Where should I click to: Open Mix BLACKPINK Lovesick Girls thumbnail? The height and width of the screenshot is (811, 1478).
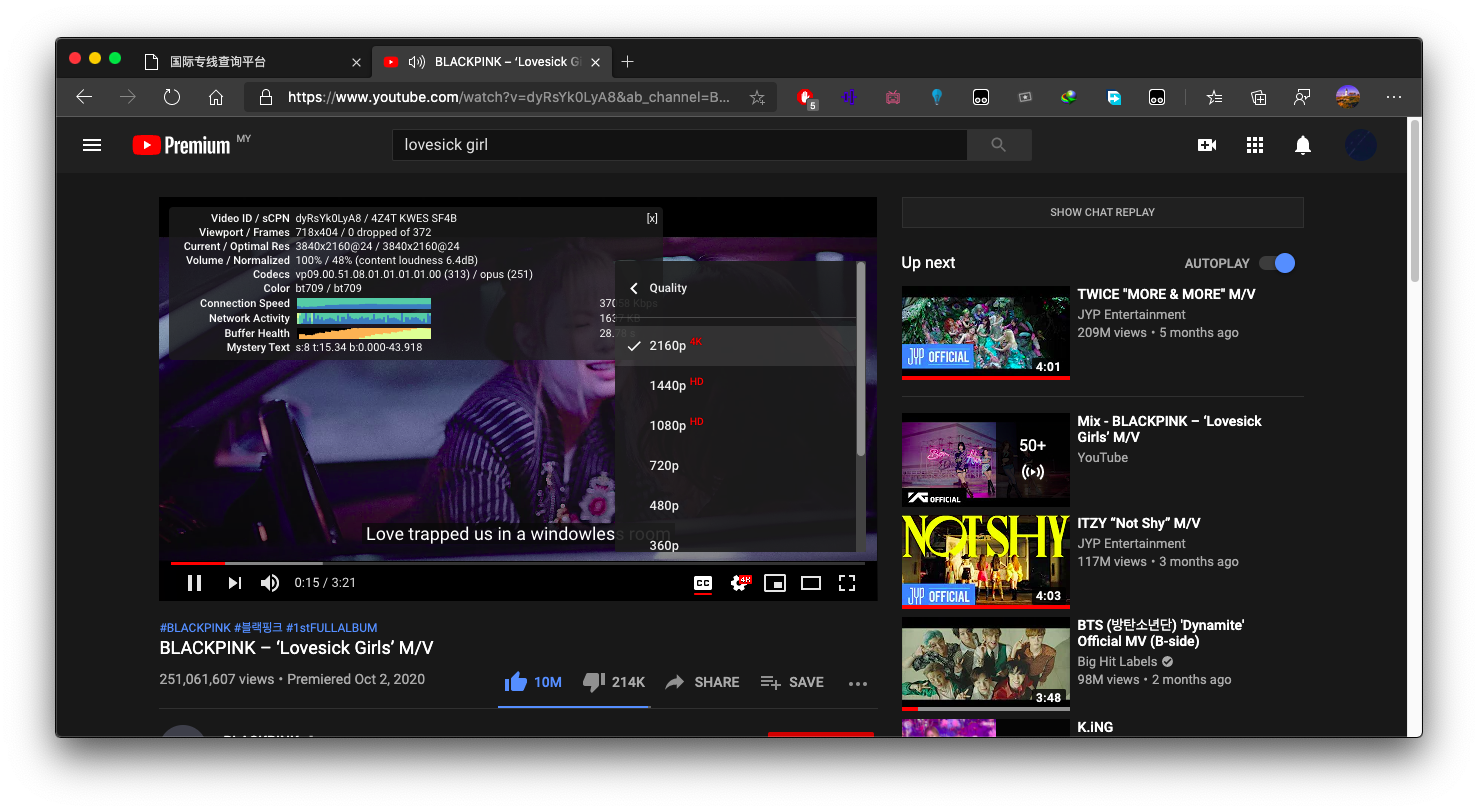coord(986,460)
